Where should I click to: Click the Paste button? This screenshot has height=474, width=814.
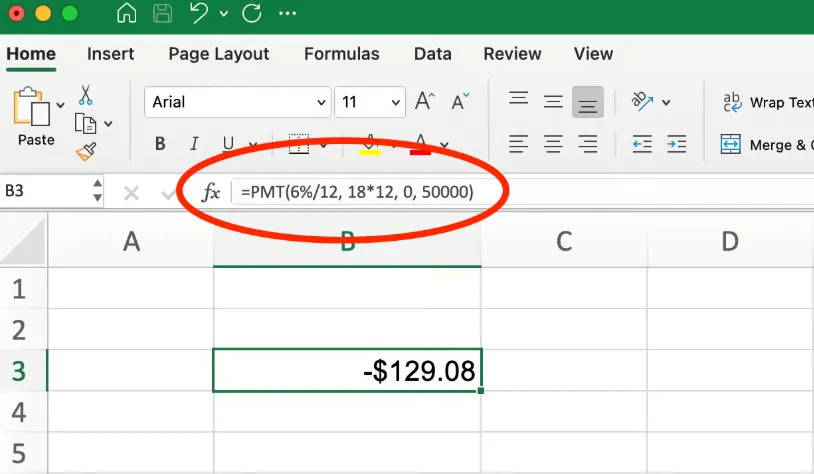35,117
